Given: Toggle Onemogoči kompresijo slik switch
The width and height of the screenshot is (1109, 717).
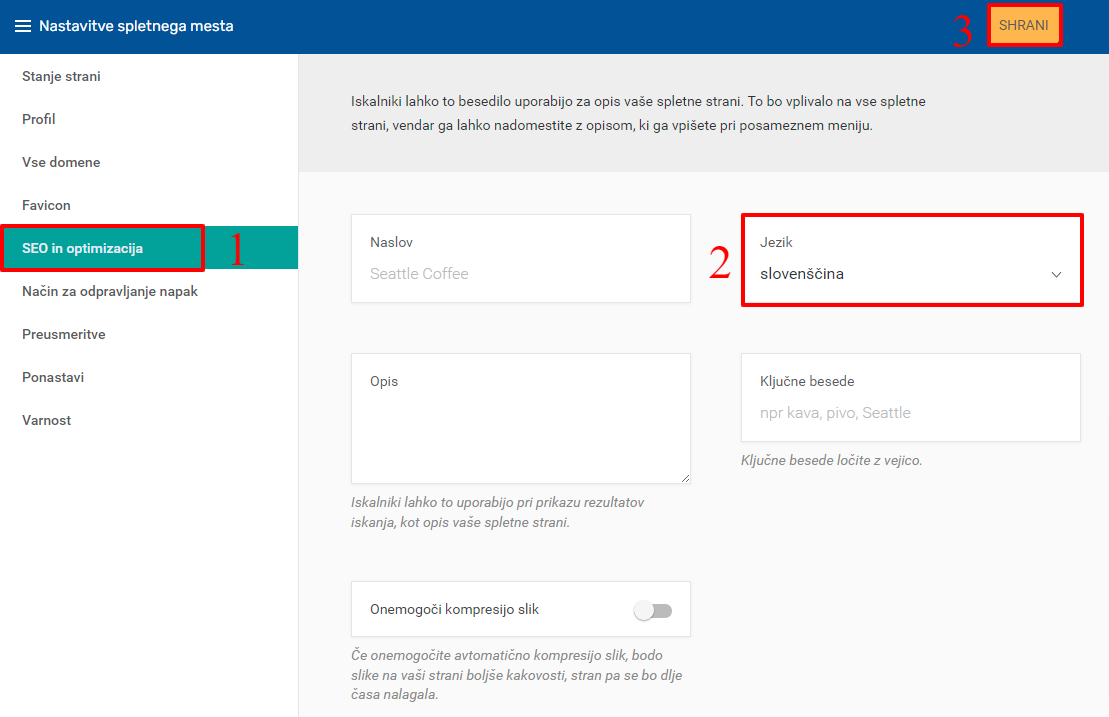Looking at the screenshot, I should point(653,610).
